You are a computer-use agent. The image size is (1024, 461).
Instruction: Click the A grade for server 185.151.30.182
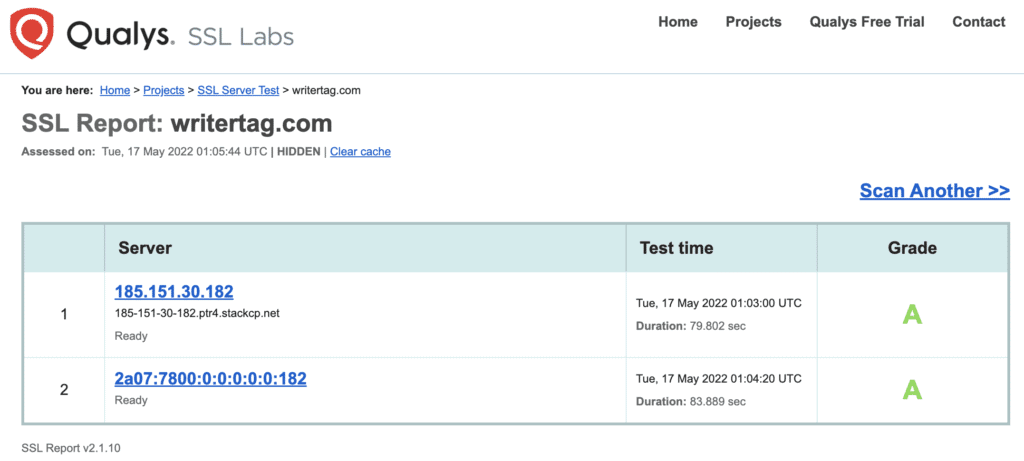point(912,315)
